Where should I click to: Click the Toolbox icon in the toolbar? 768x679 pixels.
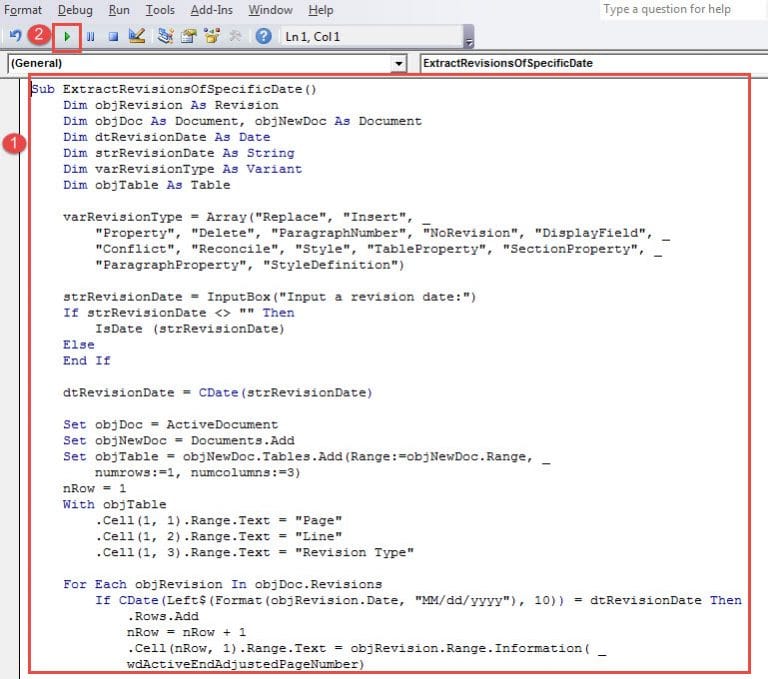[235, 37]
